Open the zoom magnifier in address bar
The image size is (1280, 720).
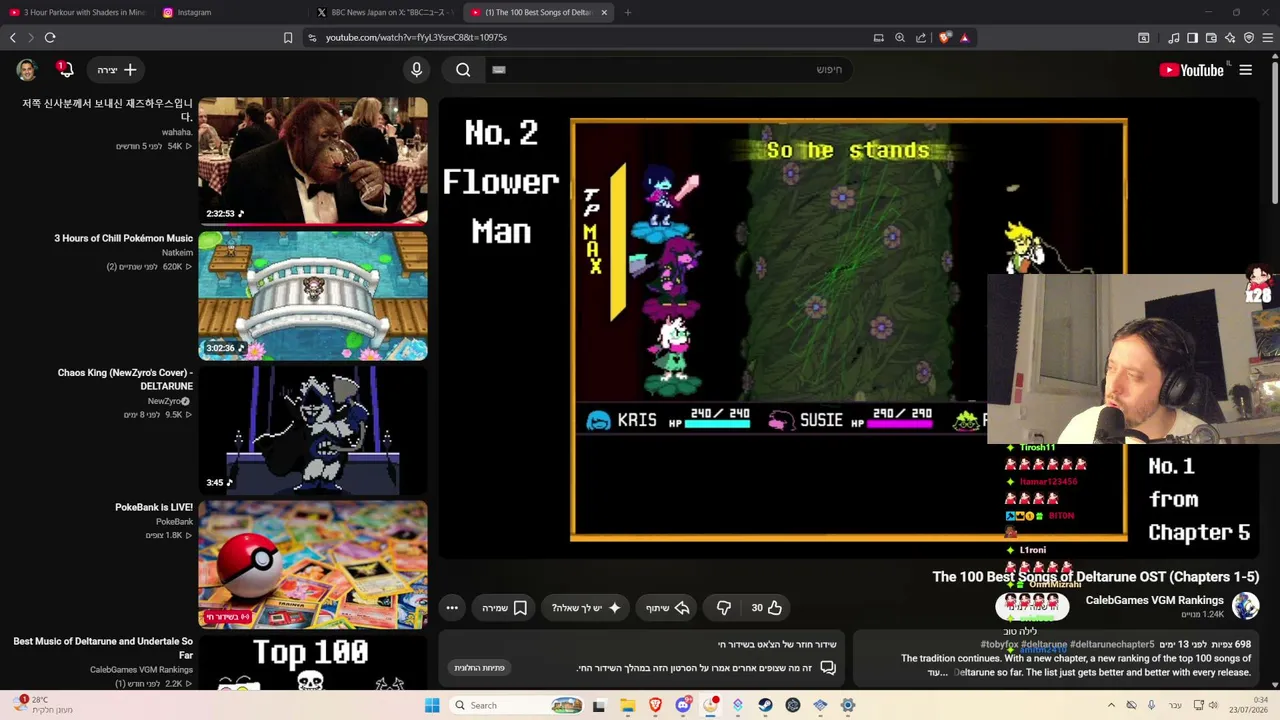click(x=900, y=38)
